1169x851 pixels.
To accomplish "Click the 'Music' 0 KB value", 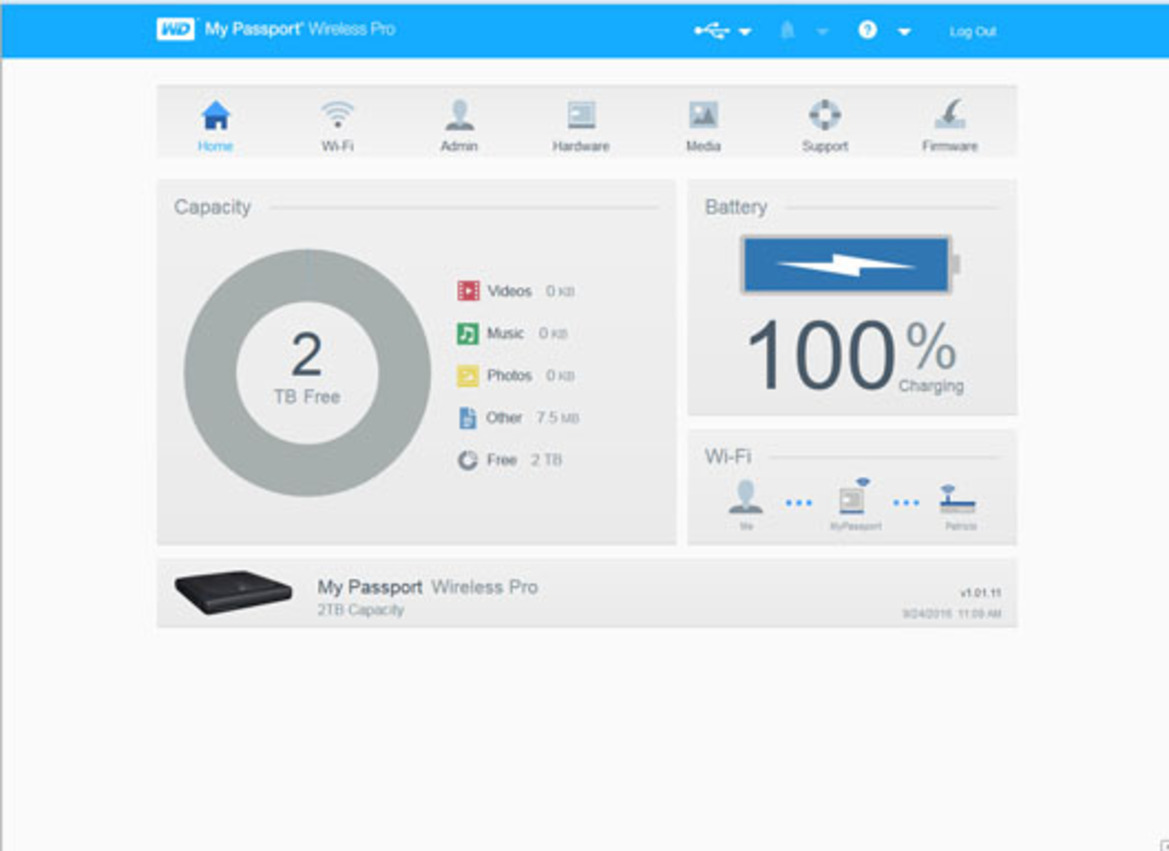I will point(553,333).
